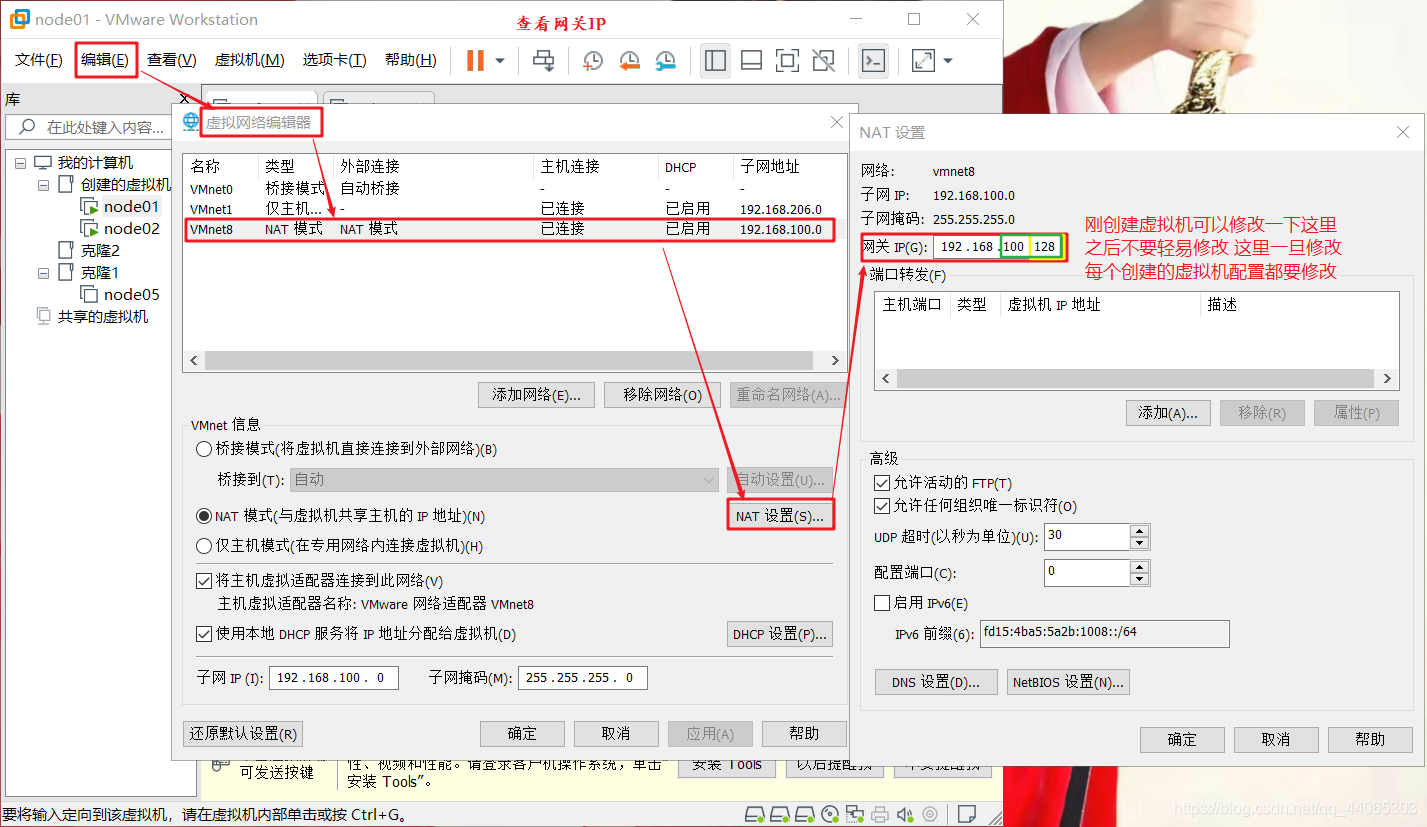Open the 帮助(H) menu
The height and width of the screenshot is (827, 1427).
410,60
